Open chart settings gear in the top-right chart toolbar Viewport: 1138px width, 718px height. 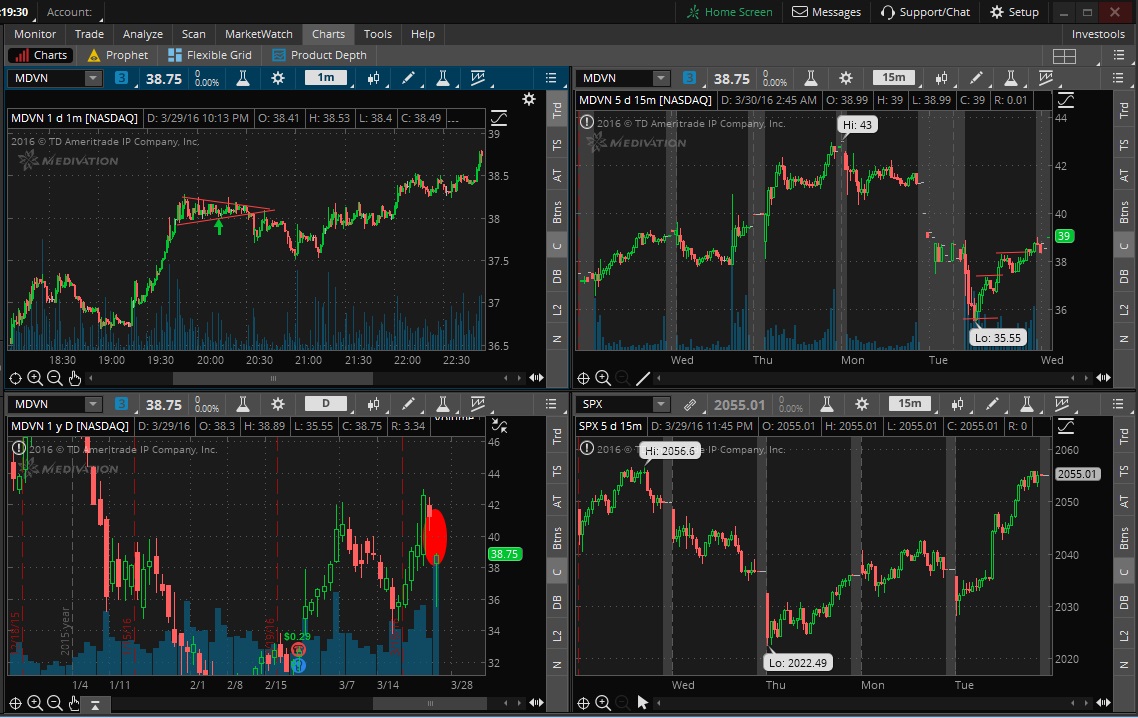(x=846, y=78)
